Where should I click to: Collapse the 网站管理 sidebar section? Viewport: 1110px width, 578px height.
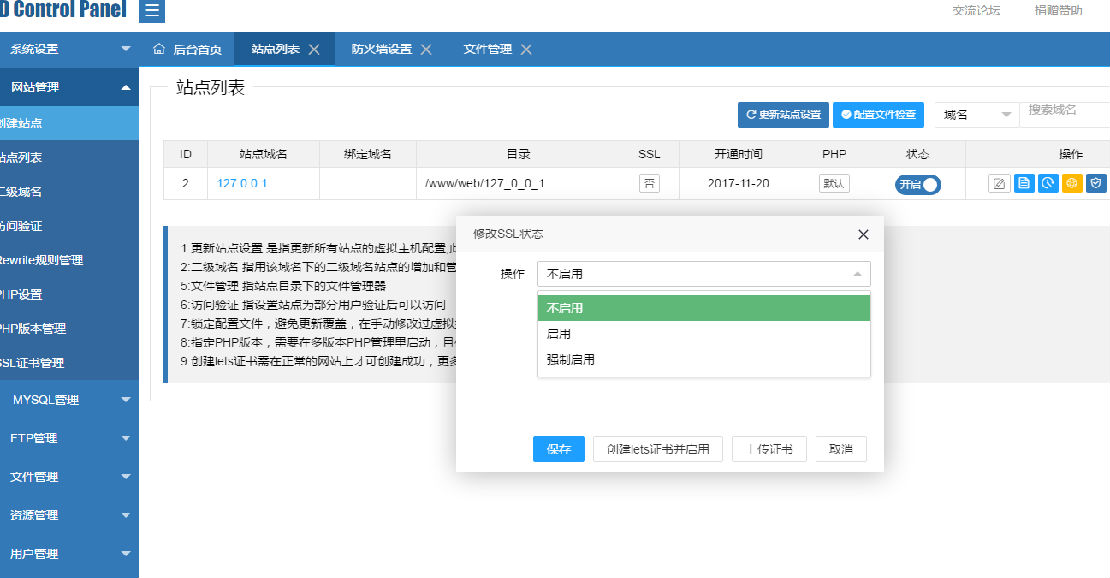pyautogui.click(x=69, y=87)
